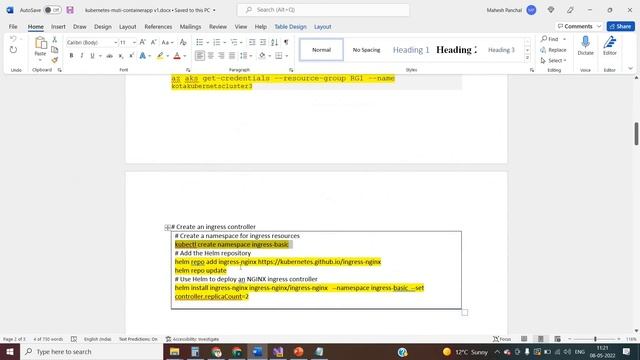640x360 pixels.
Task: Toggle Show/Hide paragraph marks
Action: coord(286,42)
